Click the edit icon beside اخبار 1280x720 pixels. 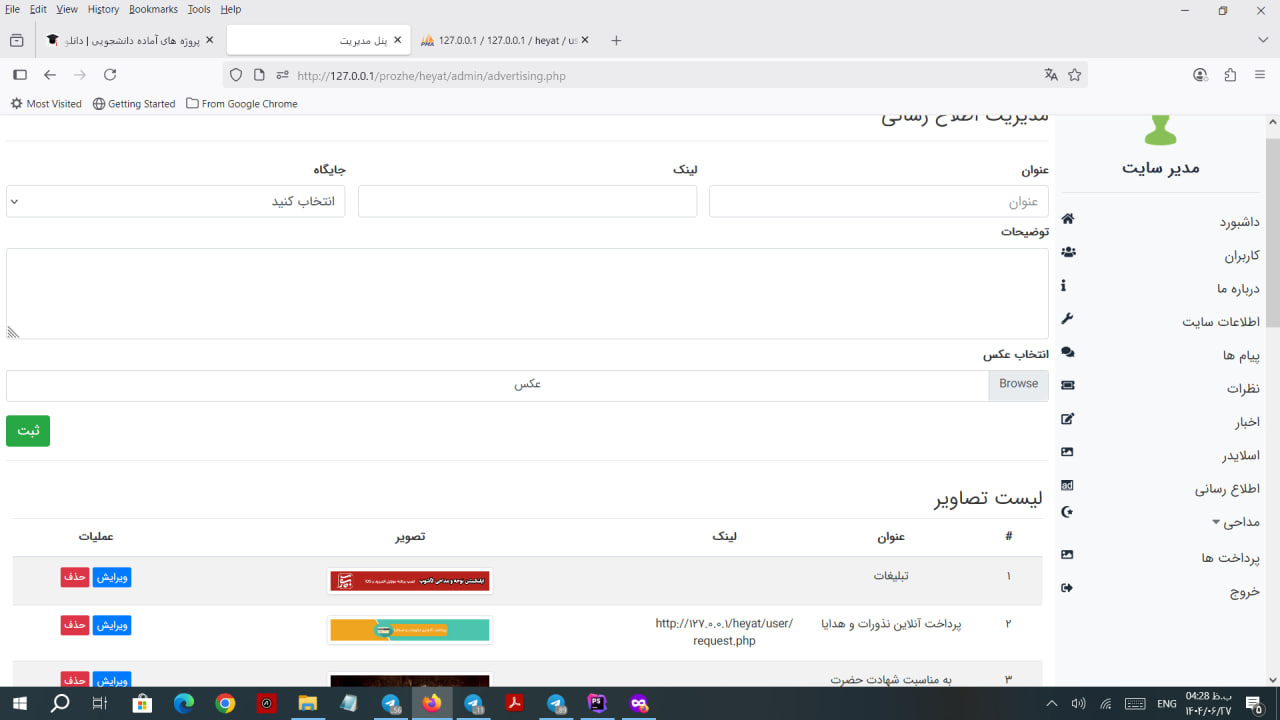tap(1067, 419)
